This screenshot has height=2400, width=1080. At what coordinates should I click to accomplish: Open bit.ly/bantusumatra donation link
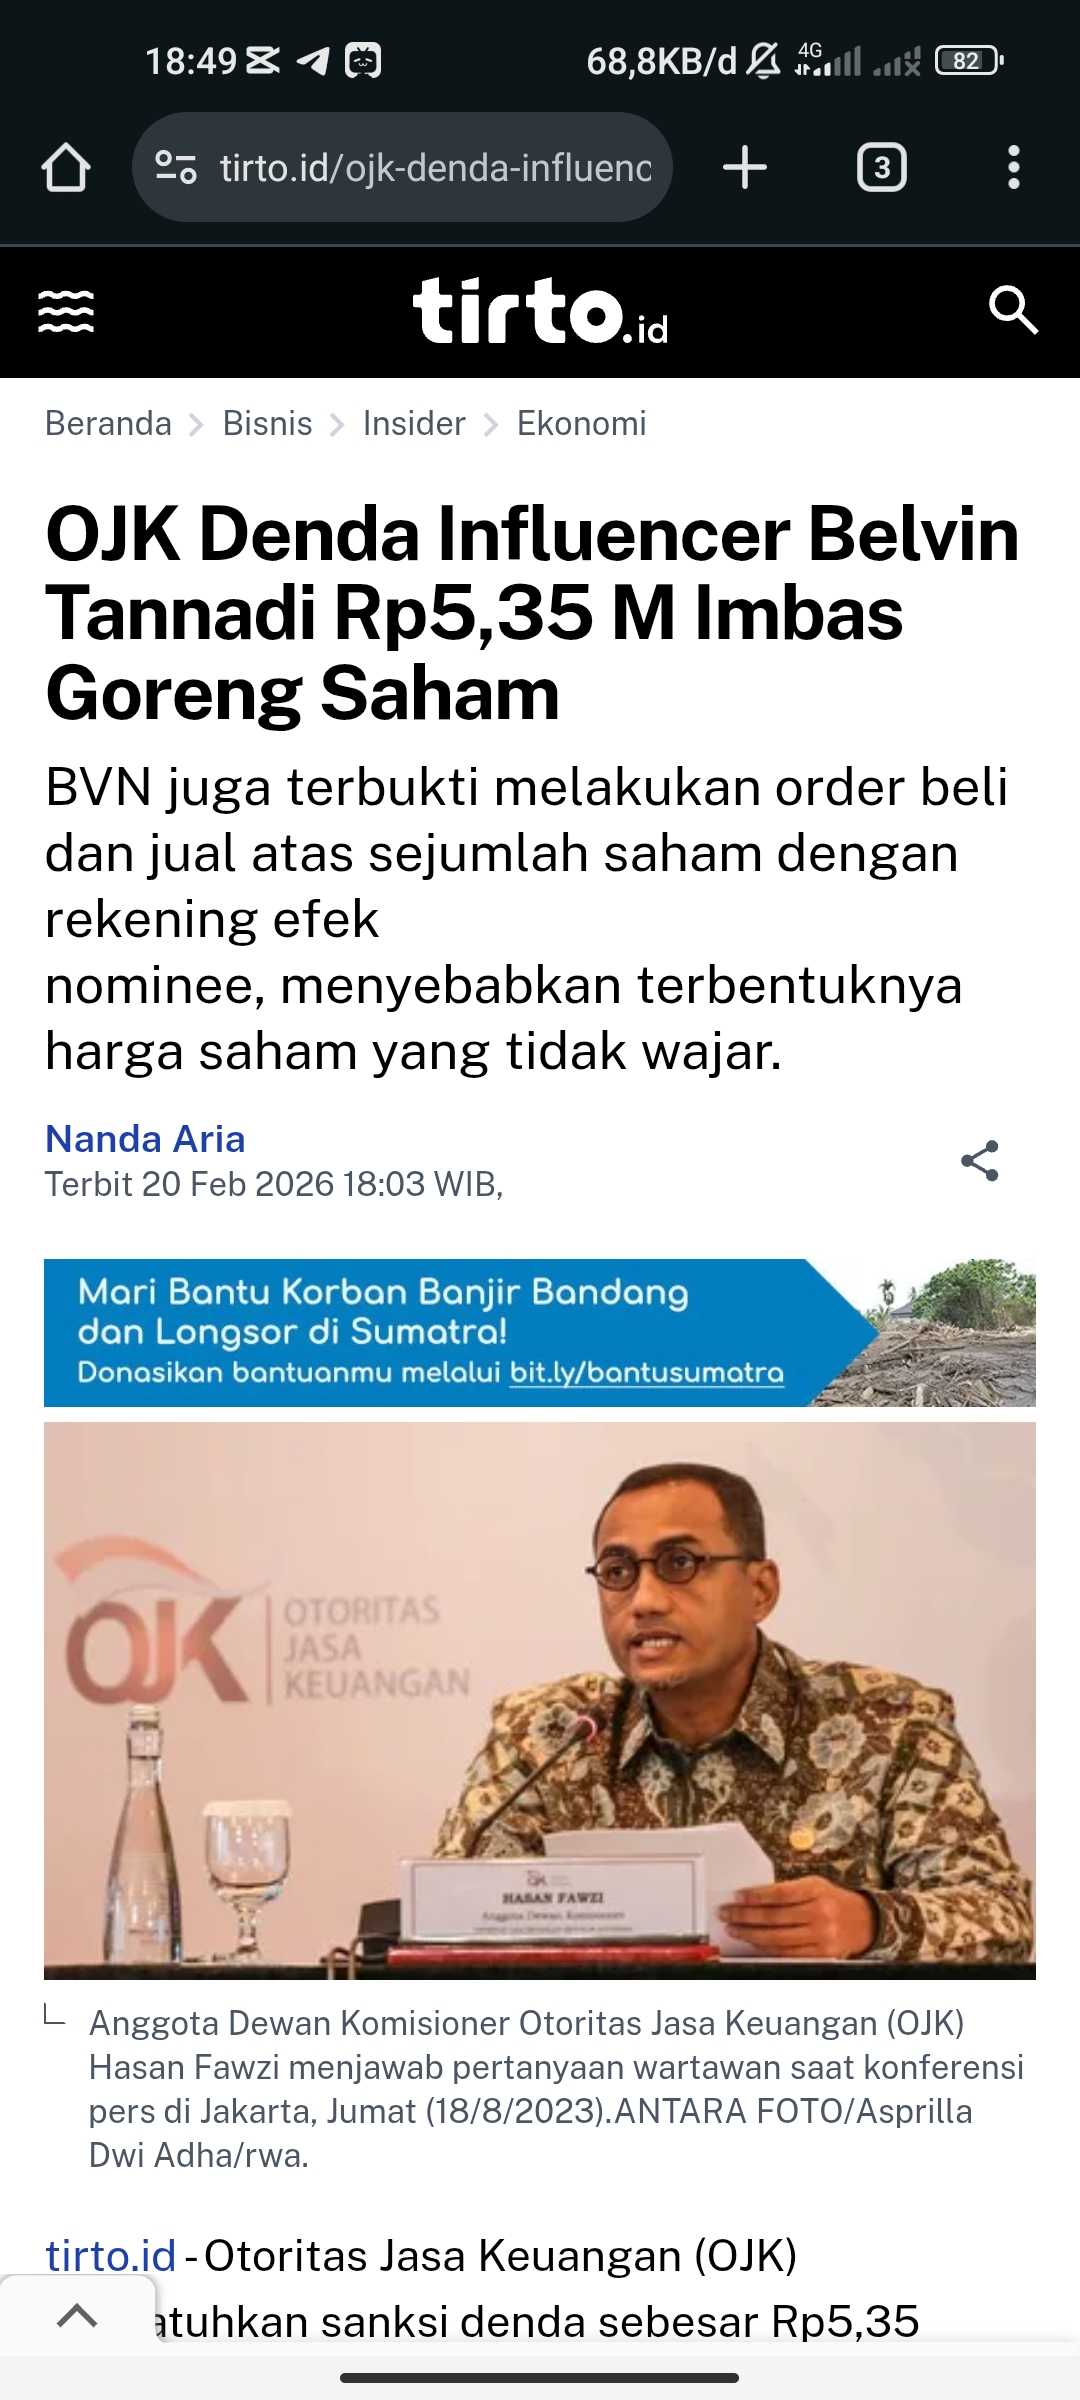647,1372
